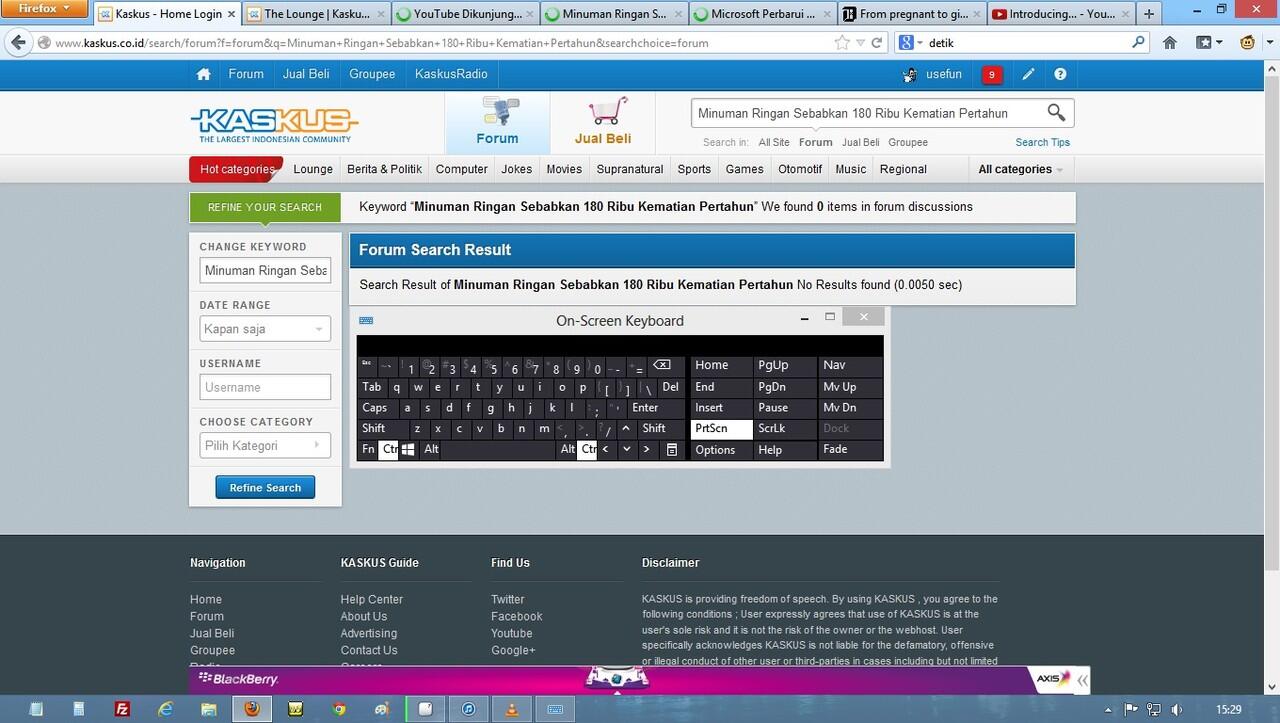
Task: Open FileZilla from the taskbar
Action: click(x=122, y=709)
